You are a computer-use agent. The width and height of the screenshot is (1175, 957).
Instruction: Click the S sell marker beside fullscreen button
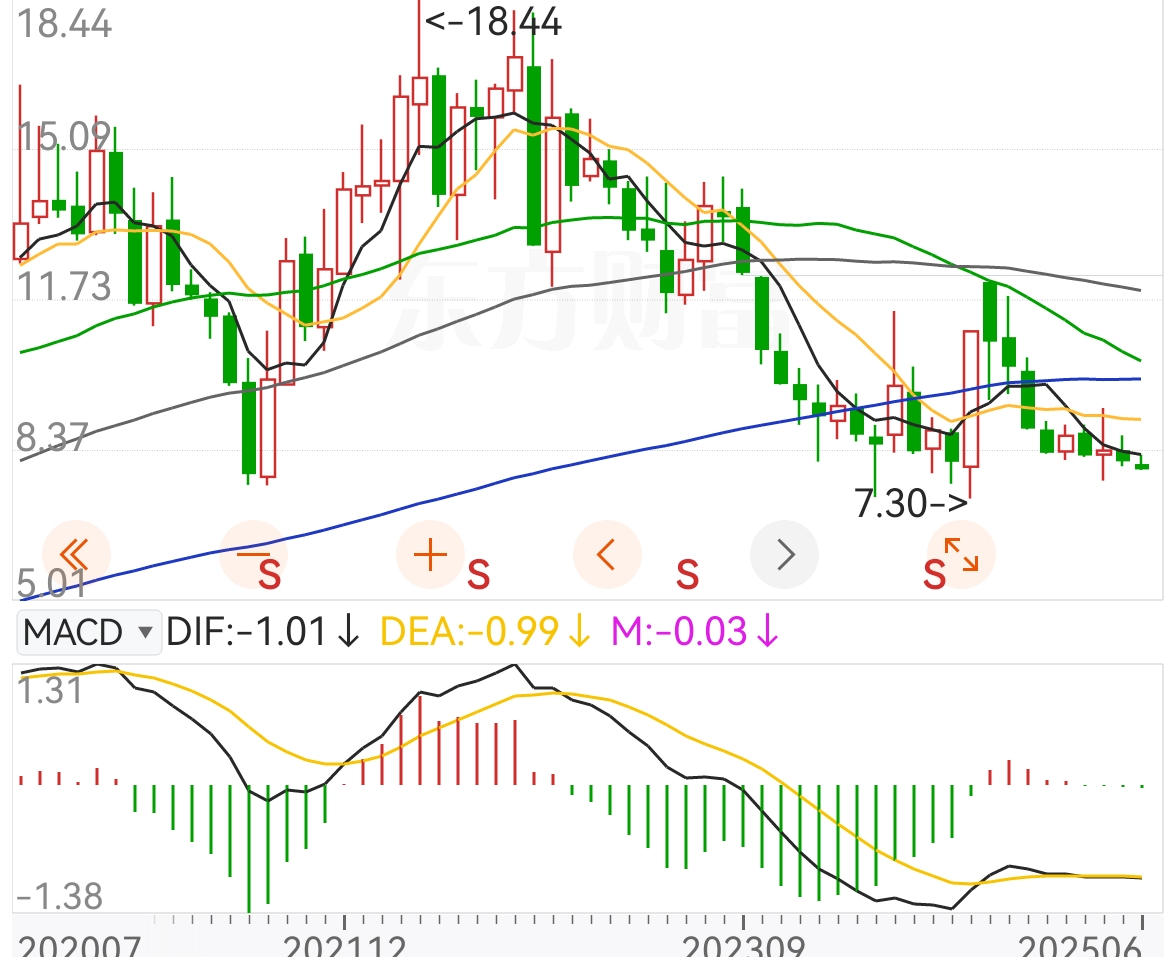tap(934, 576)
